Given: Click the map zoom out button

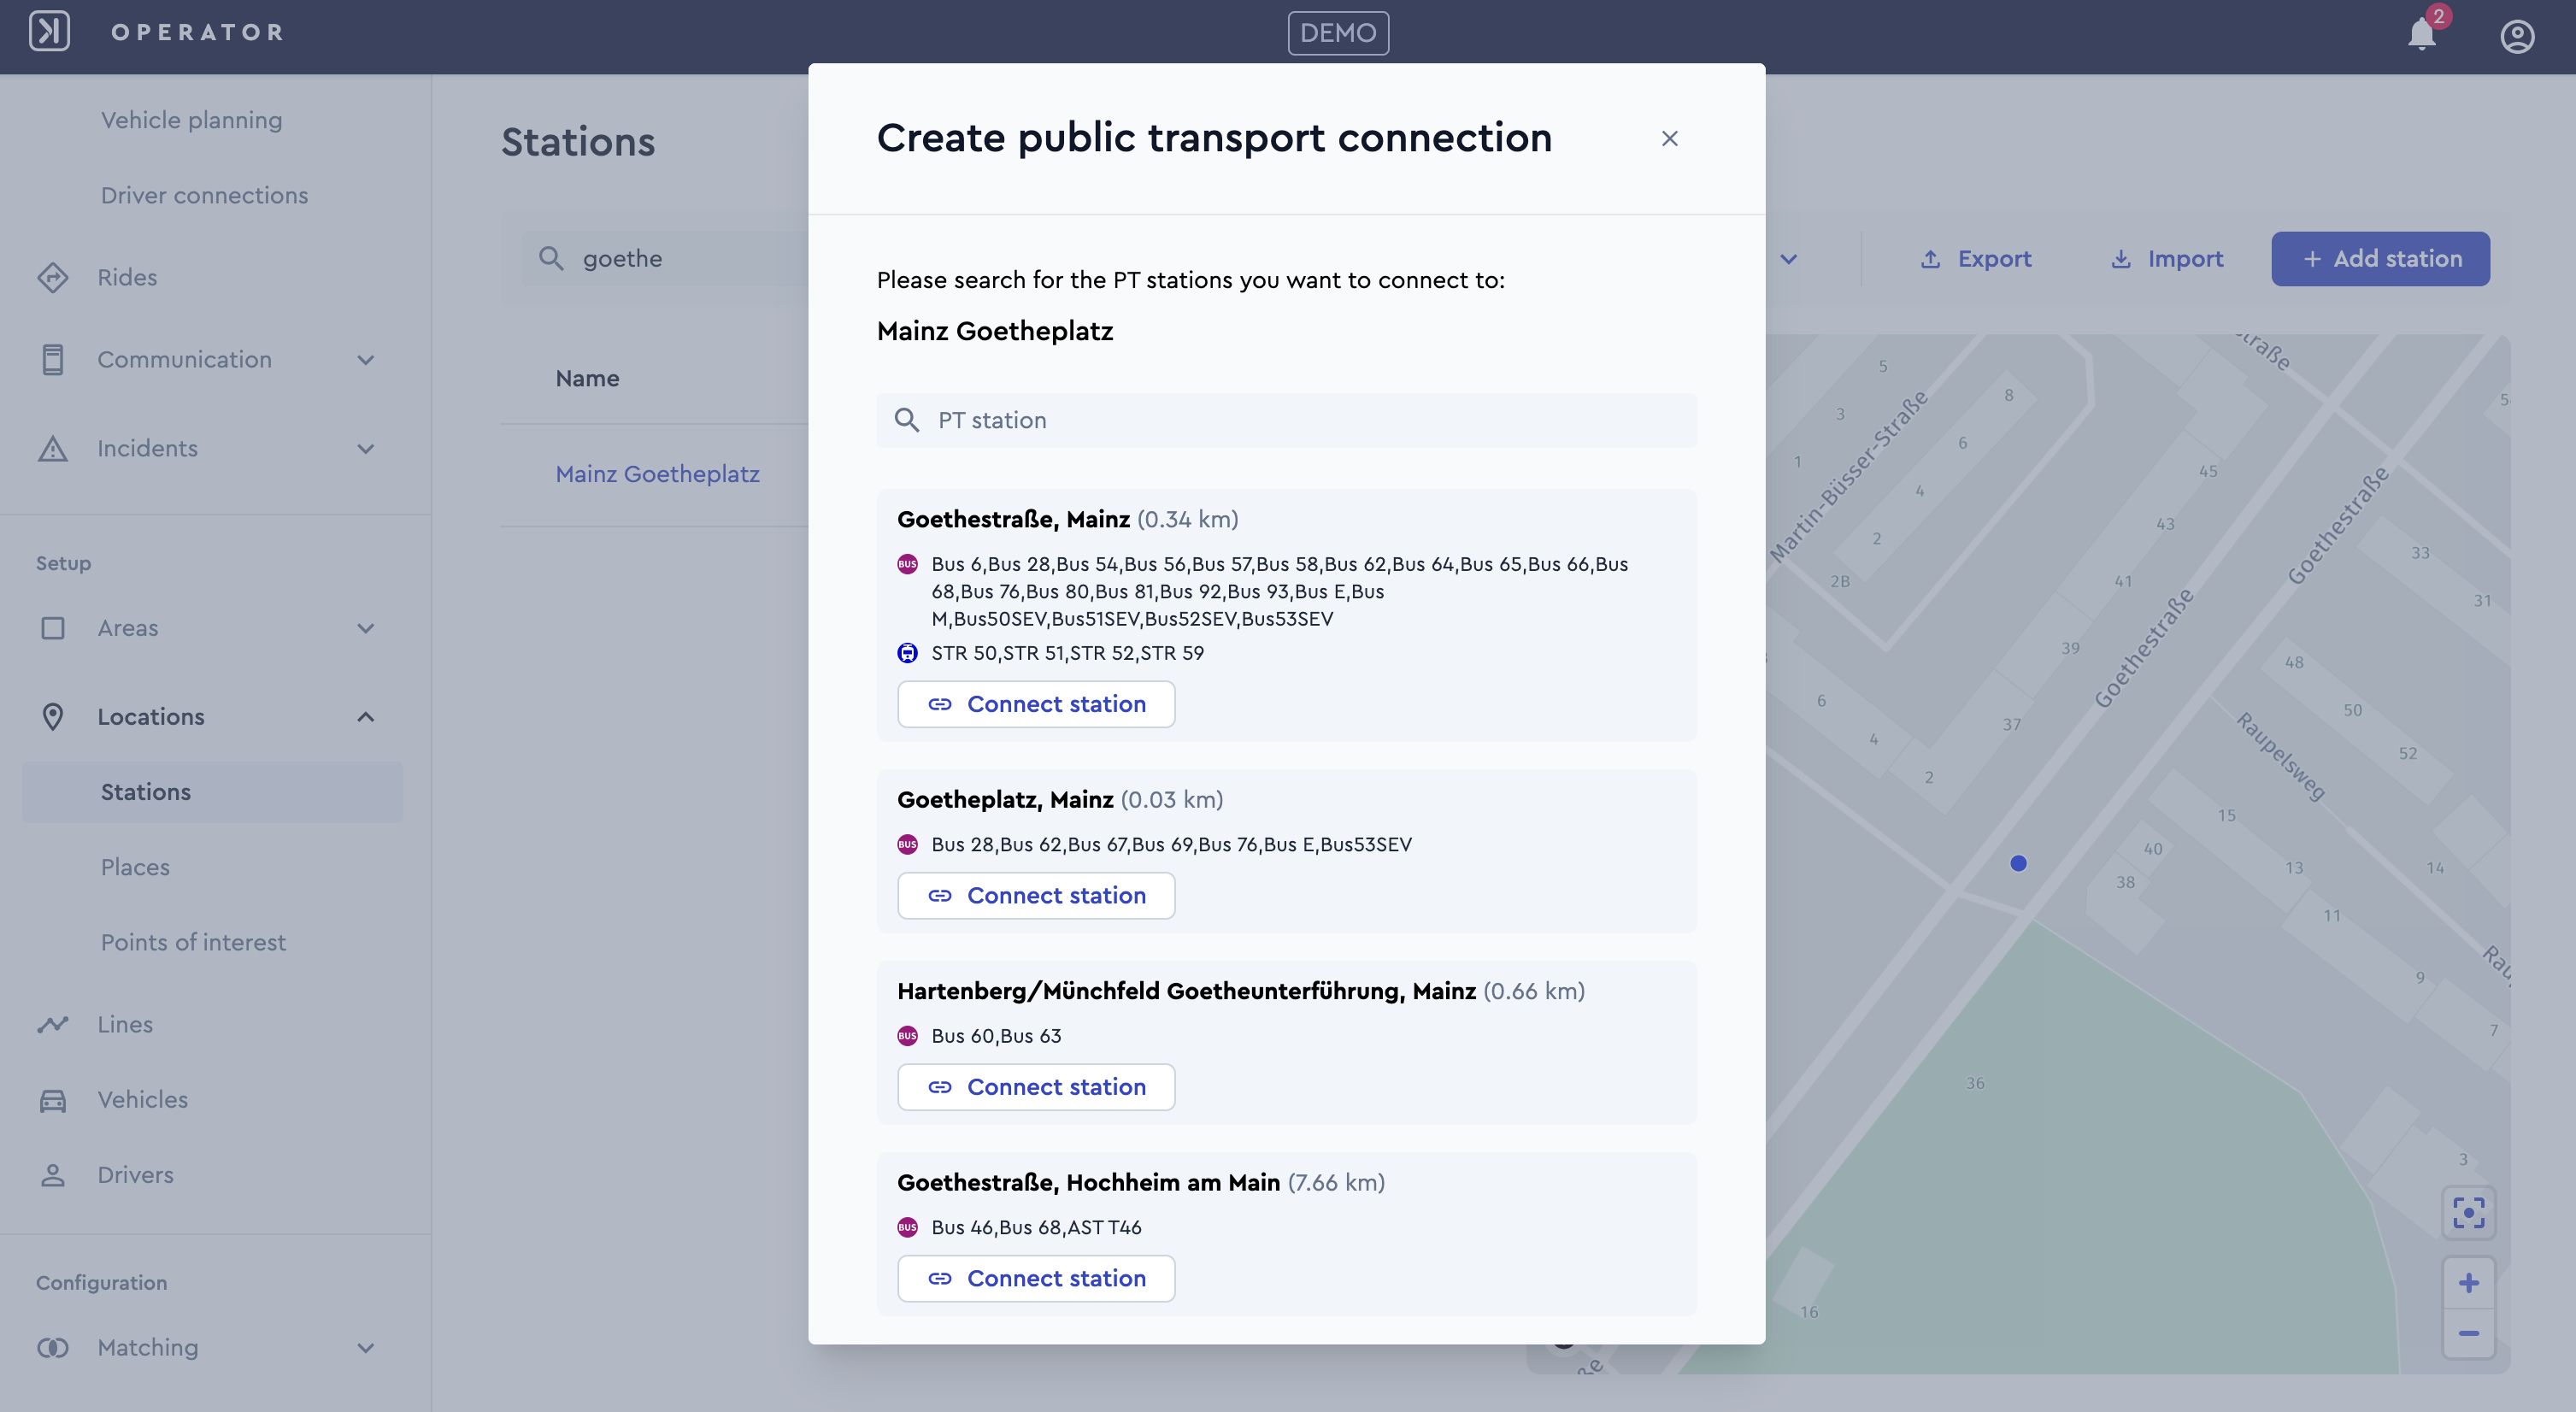Looking at the screenshot, I should [2468, 1333].
